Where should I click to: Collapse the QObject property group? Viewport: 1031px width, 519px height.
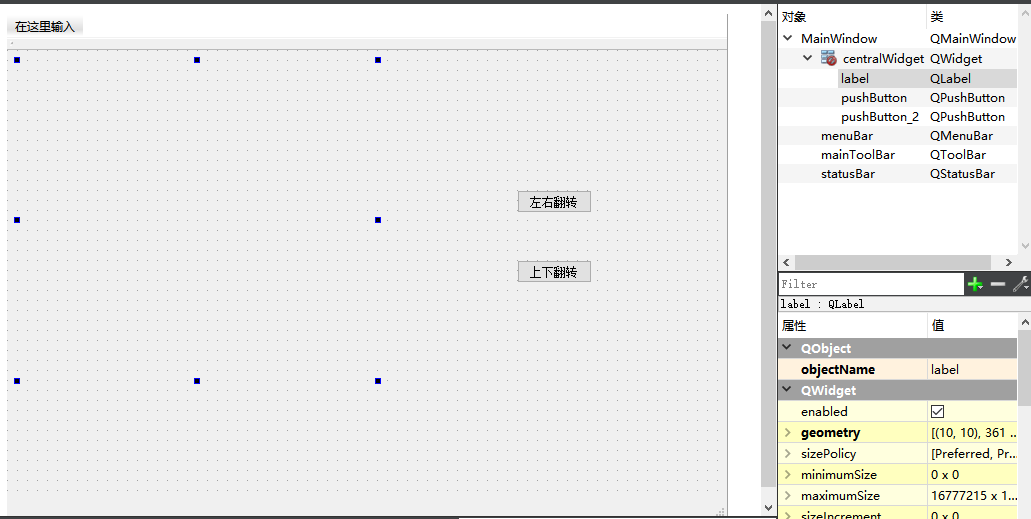coord(786,347)
